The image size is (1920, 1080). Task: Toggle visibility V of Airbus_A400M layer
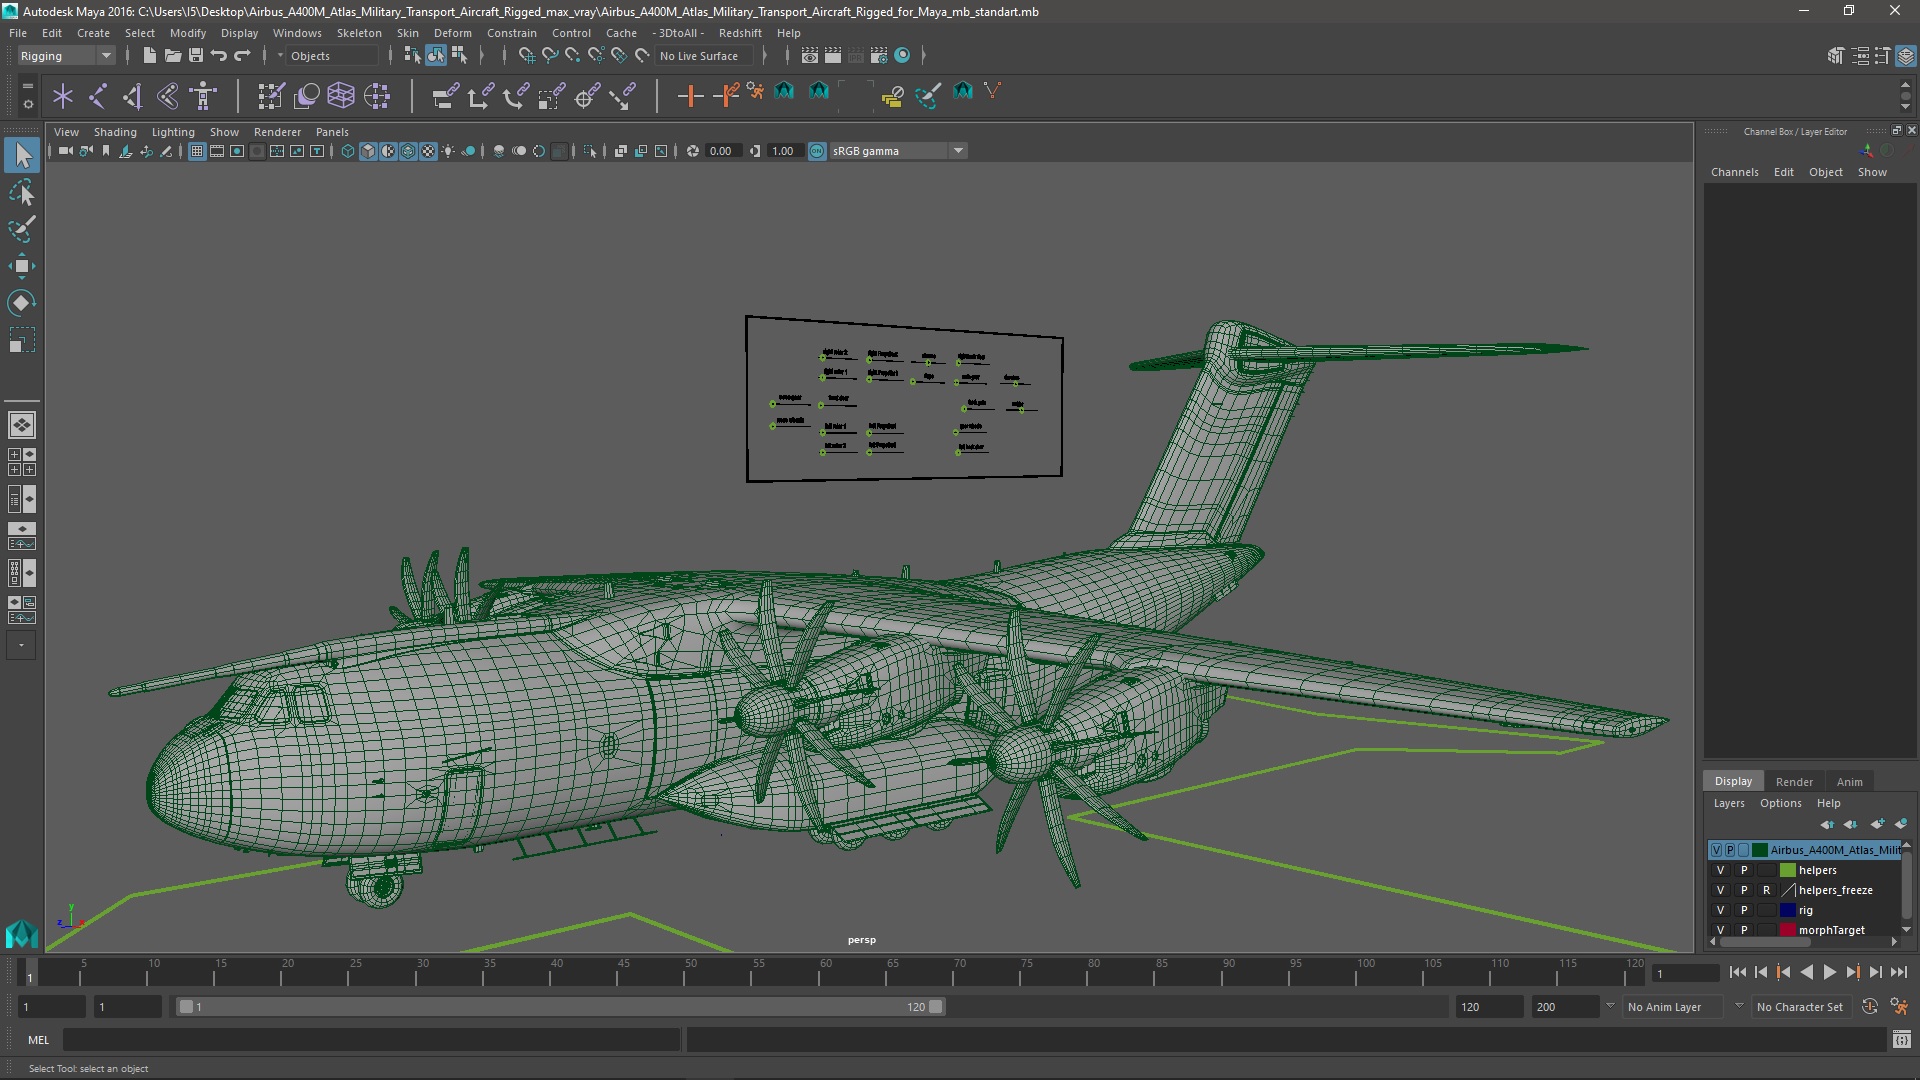pyautogui.click(x=1717, y=851)
